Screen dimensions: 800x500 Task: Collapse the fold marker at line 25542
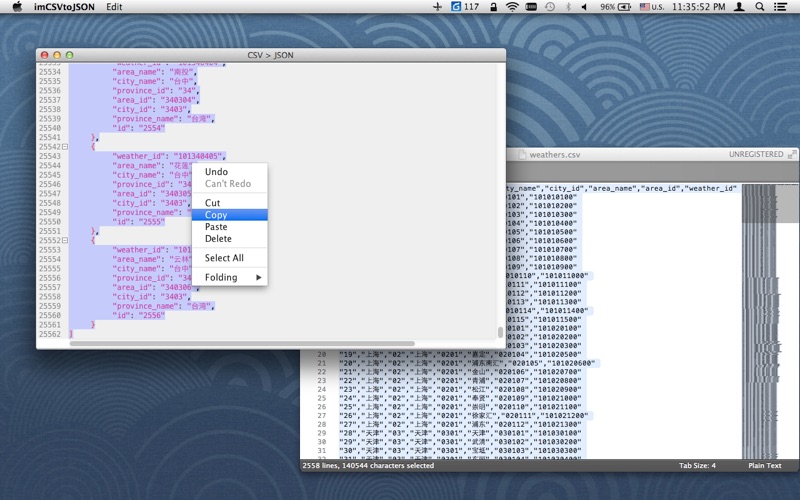click(x=65, y=147)
